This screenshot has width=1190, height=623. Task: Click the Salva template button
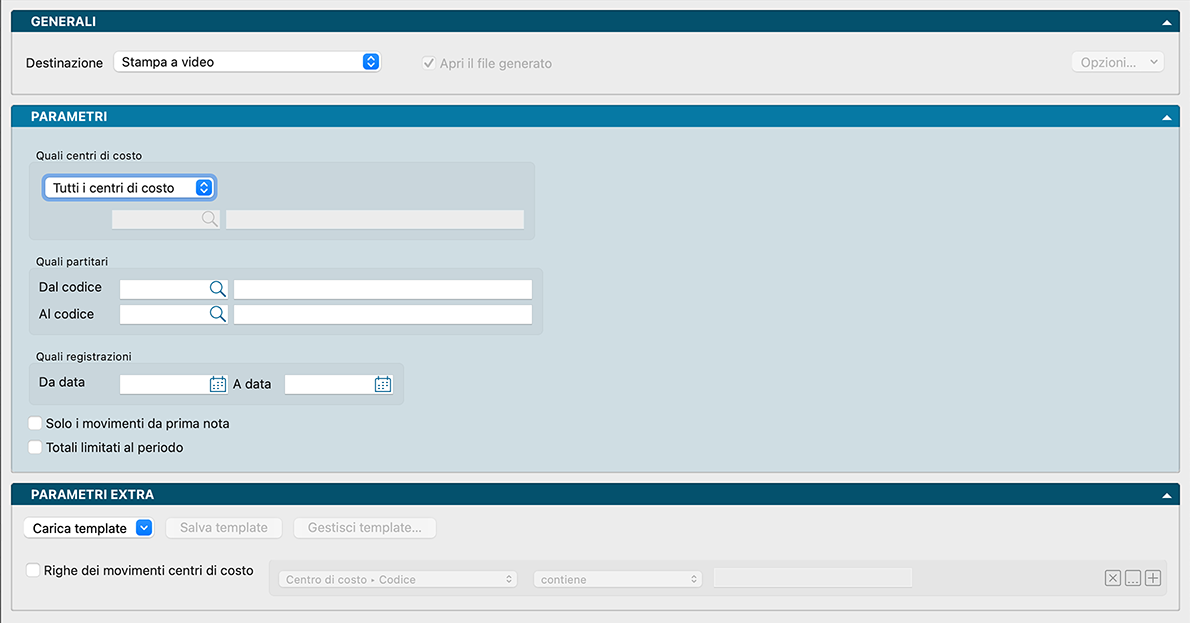click(x=224, y=528)
